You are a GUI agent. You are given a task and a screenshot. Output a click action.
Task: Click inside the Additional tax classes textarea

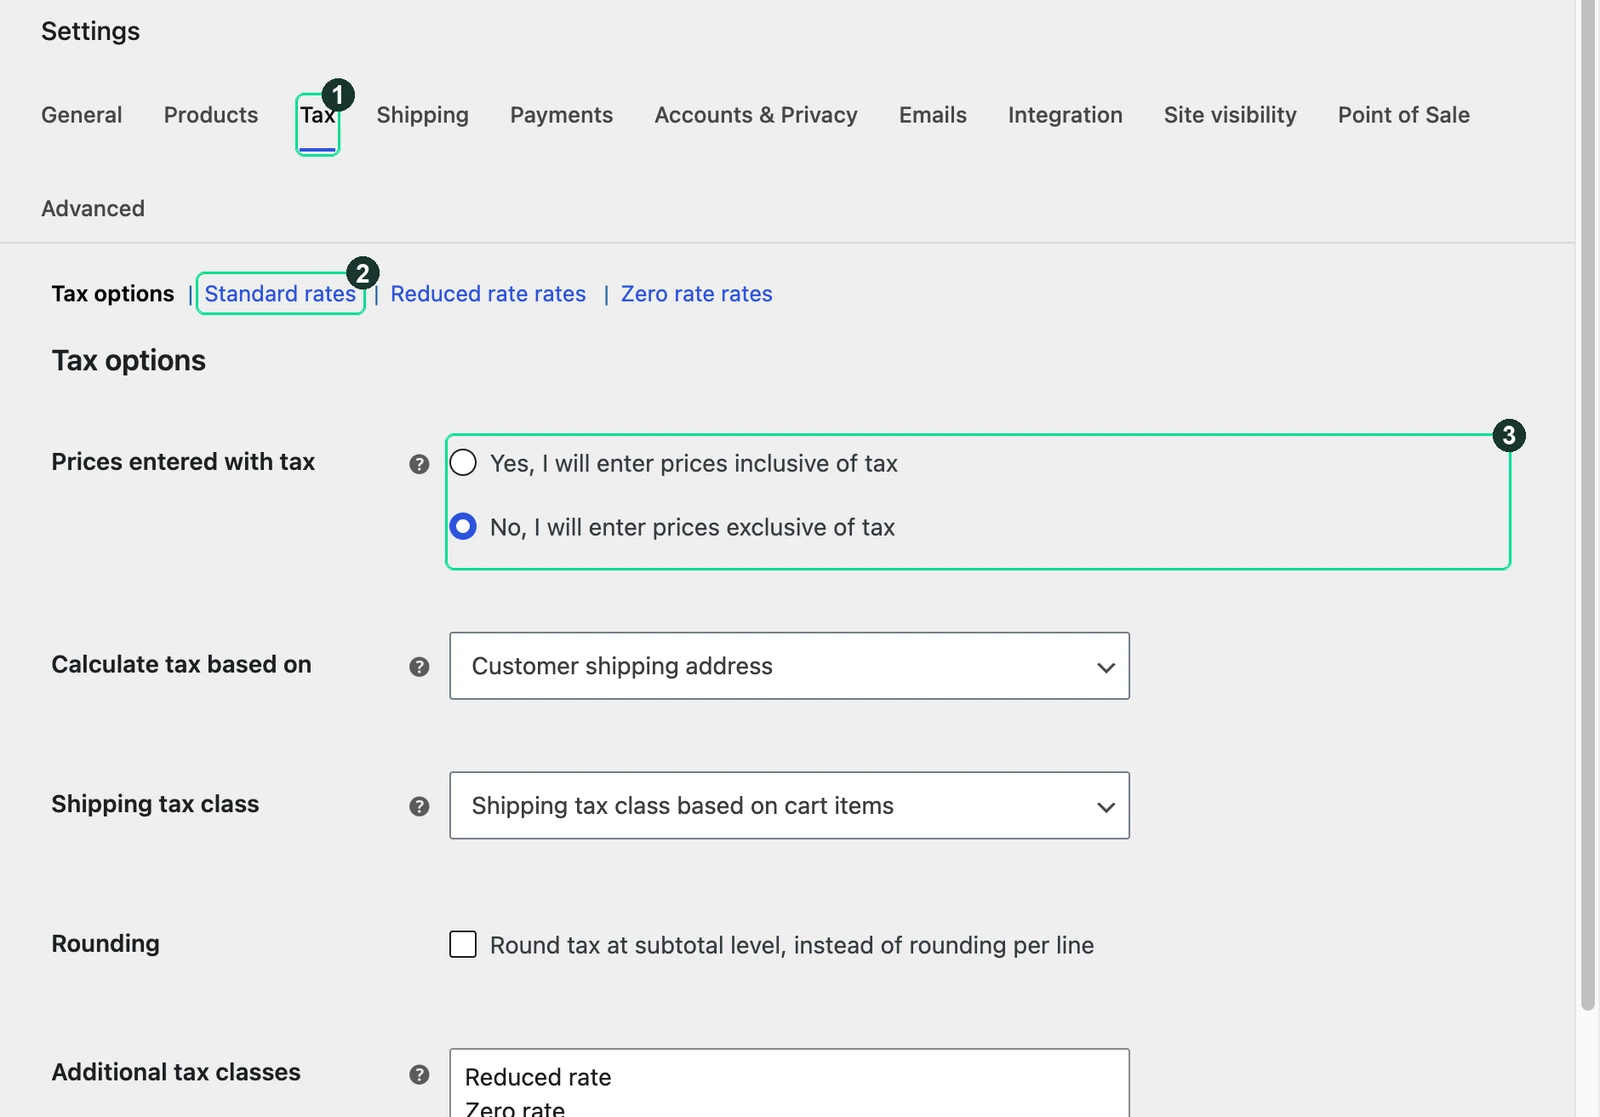point(789,1083)
